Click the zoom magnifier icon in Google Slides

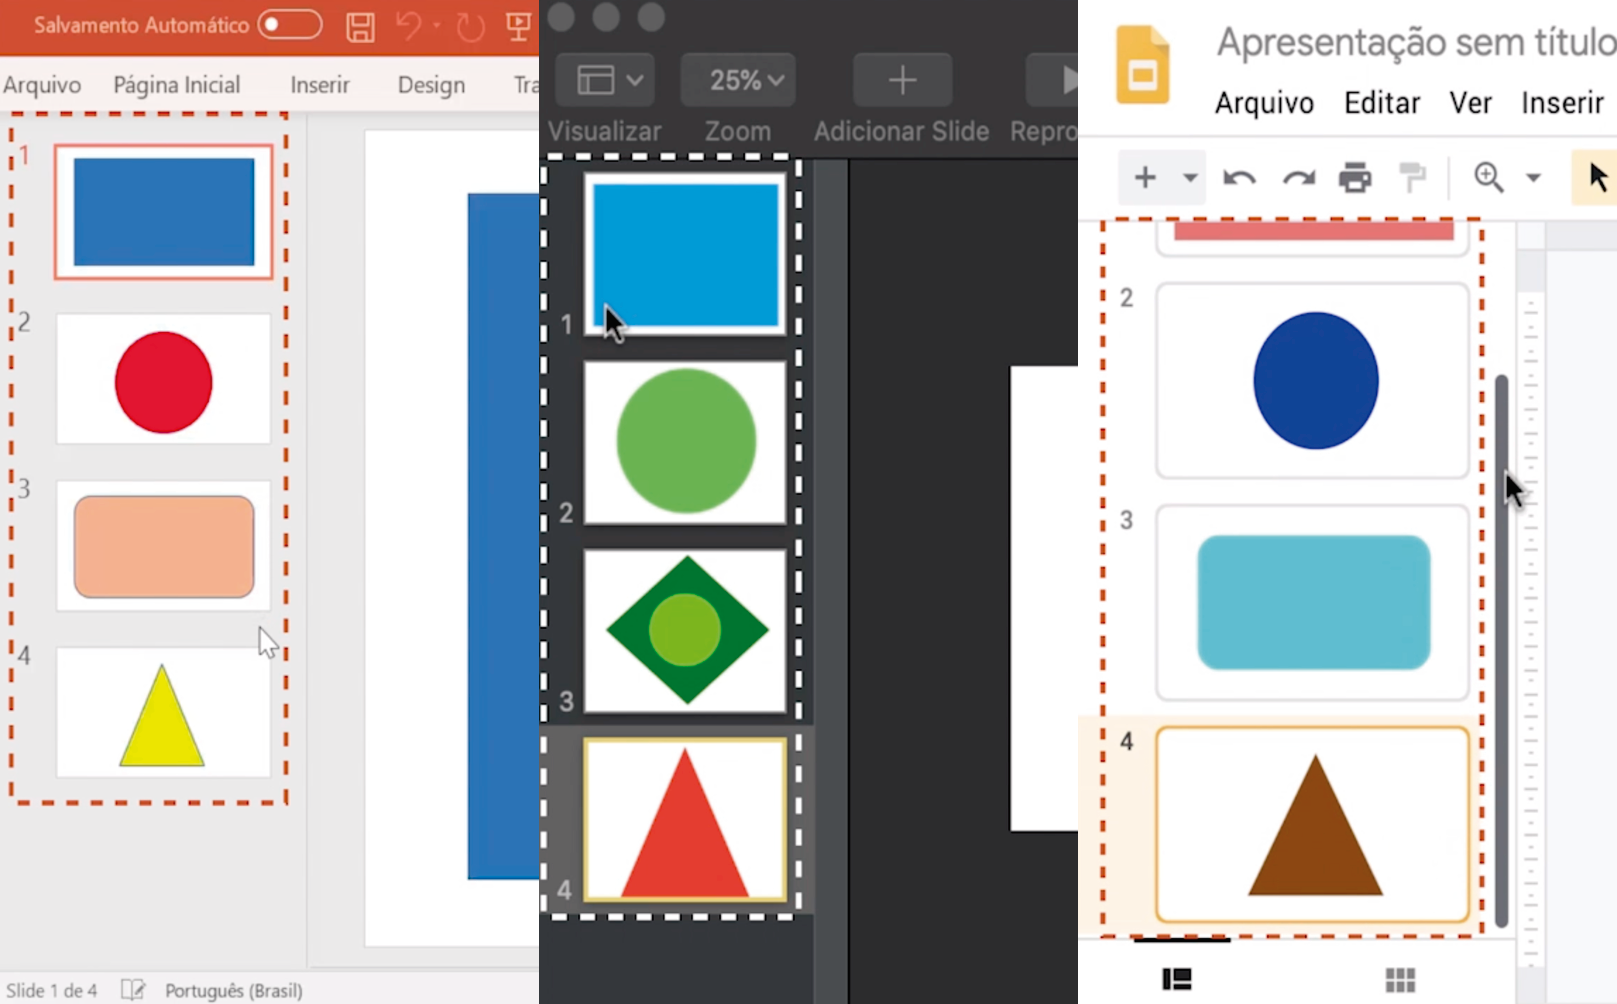(1488, 178)
